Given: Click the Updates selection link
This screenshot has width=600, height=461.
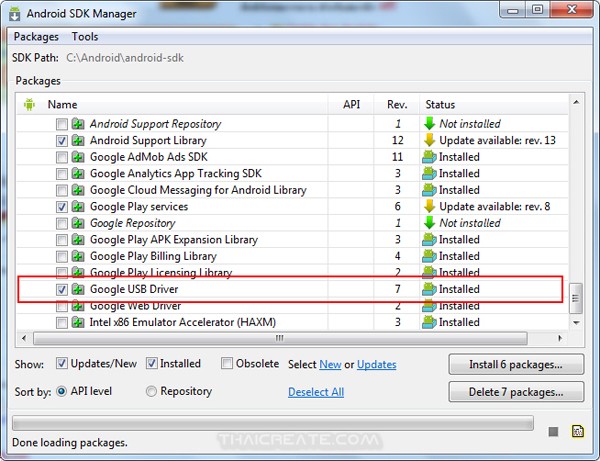Looking at the screenshot, I should [x=377, y=364].
